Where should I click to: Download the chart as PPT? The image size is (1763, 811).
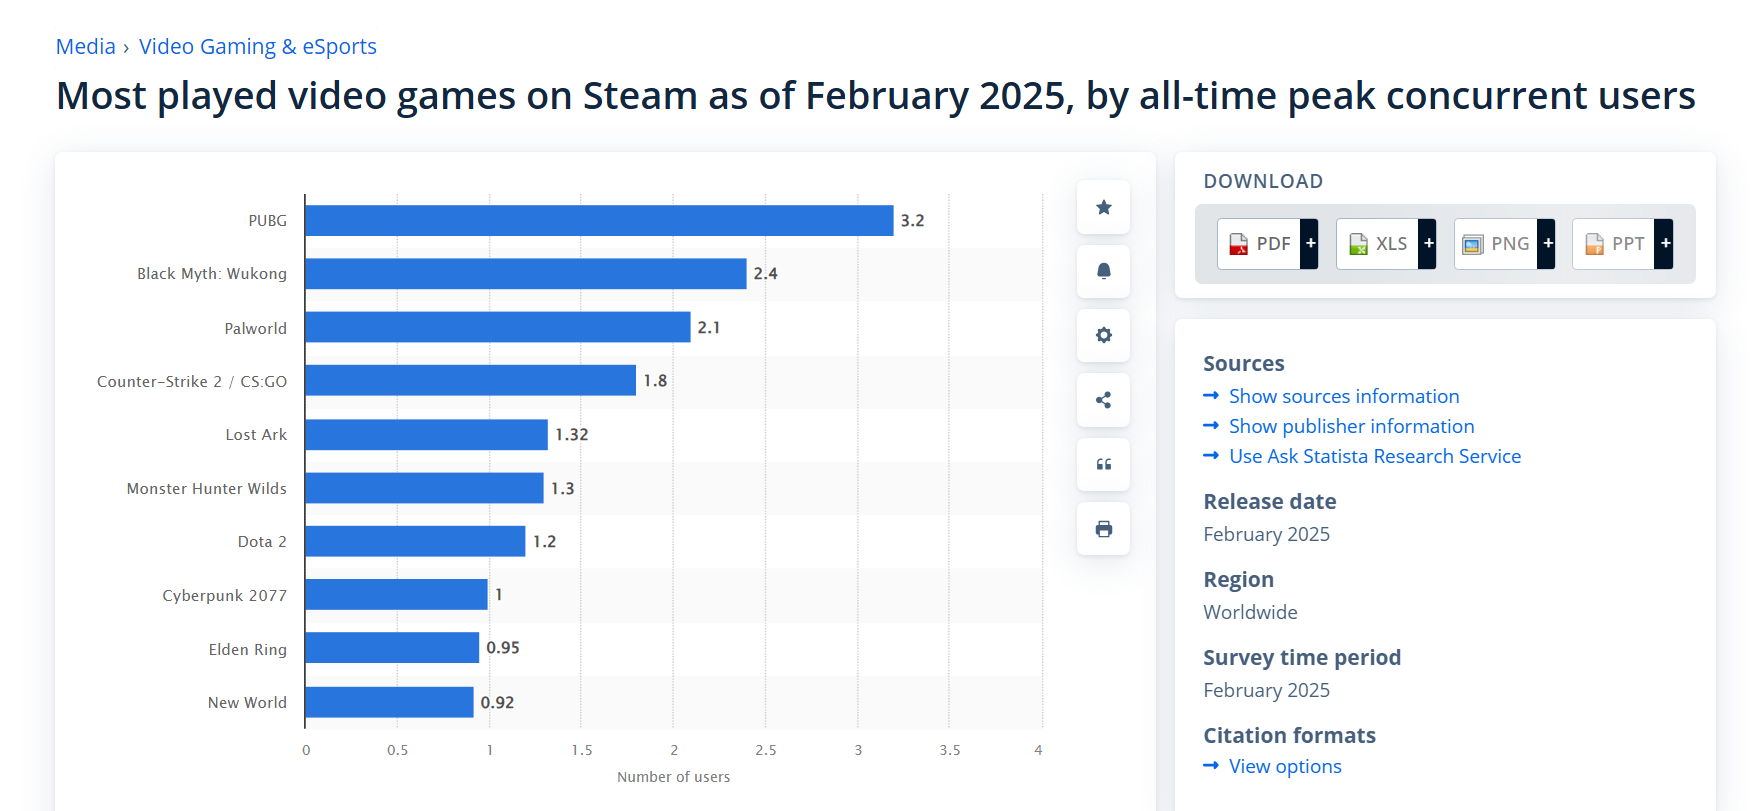tap(1622, 244)
